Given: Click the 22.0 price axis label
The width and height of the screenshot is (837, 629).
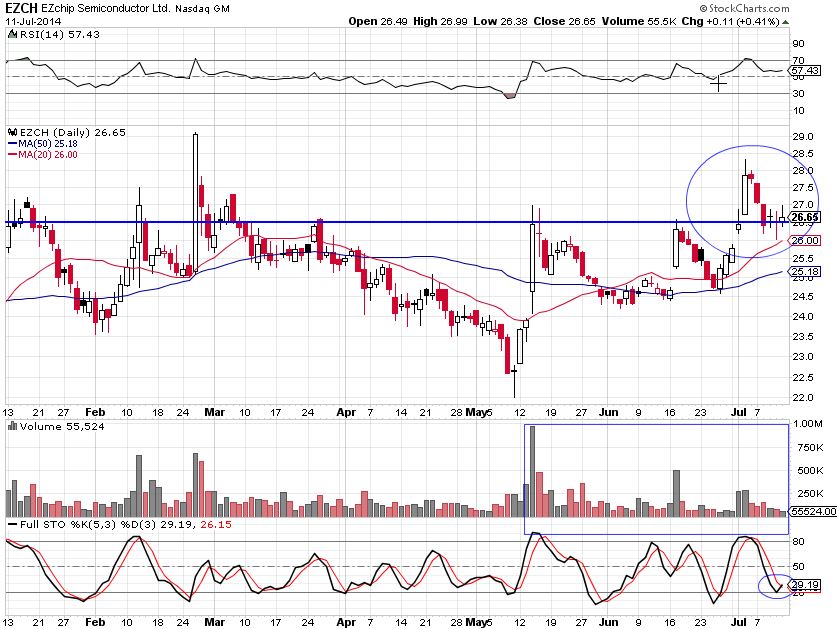Looking at the screenshot, I should coord(803,398).
